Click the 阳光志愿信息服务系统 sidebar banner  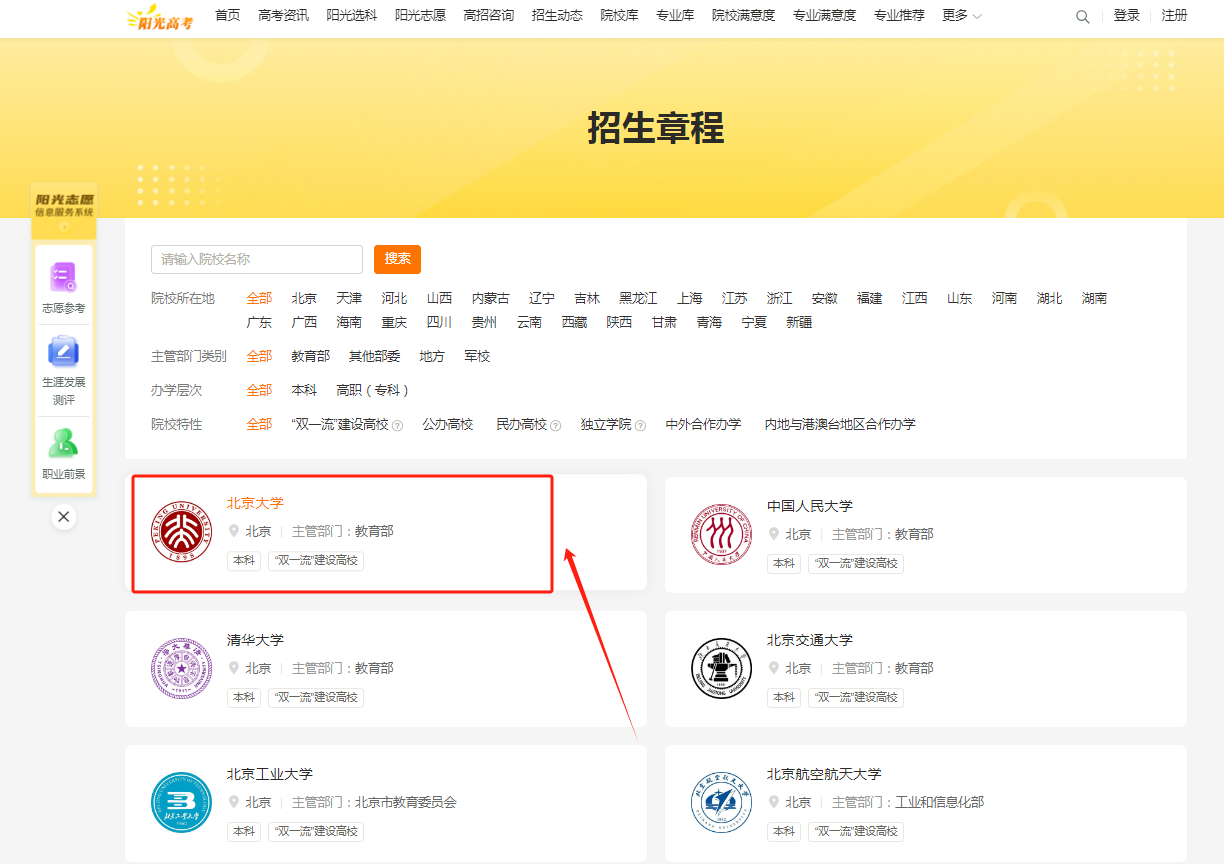point(63,210)
